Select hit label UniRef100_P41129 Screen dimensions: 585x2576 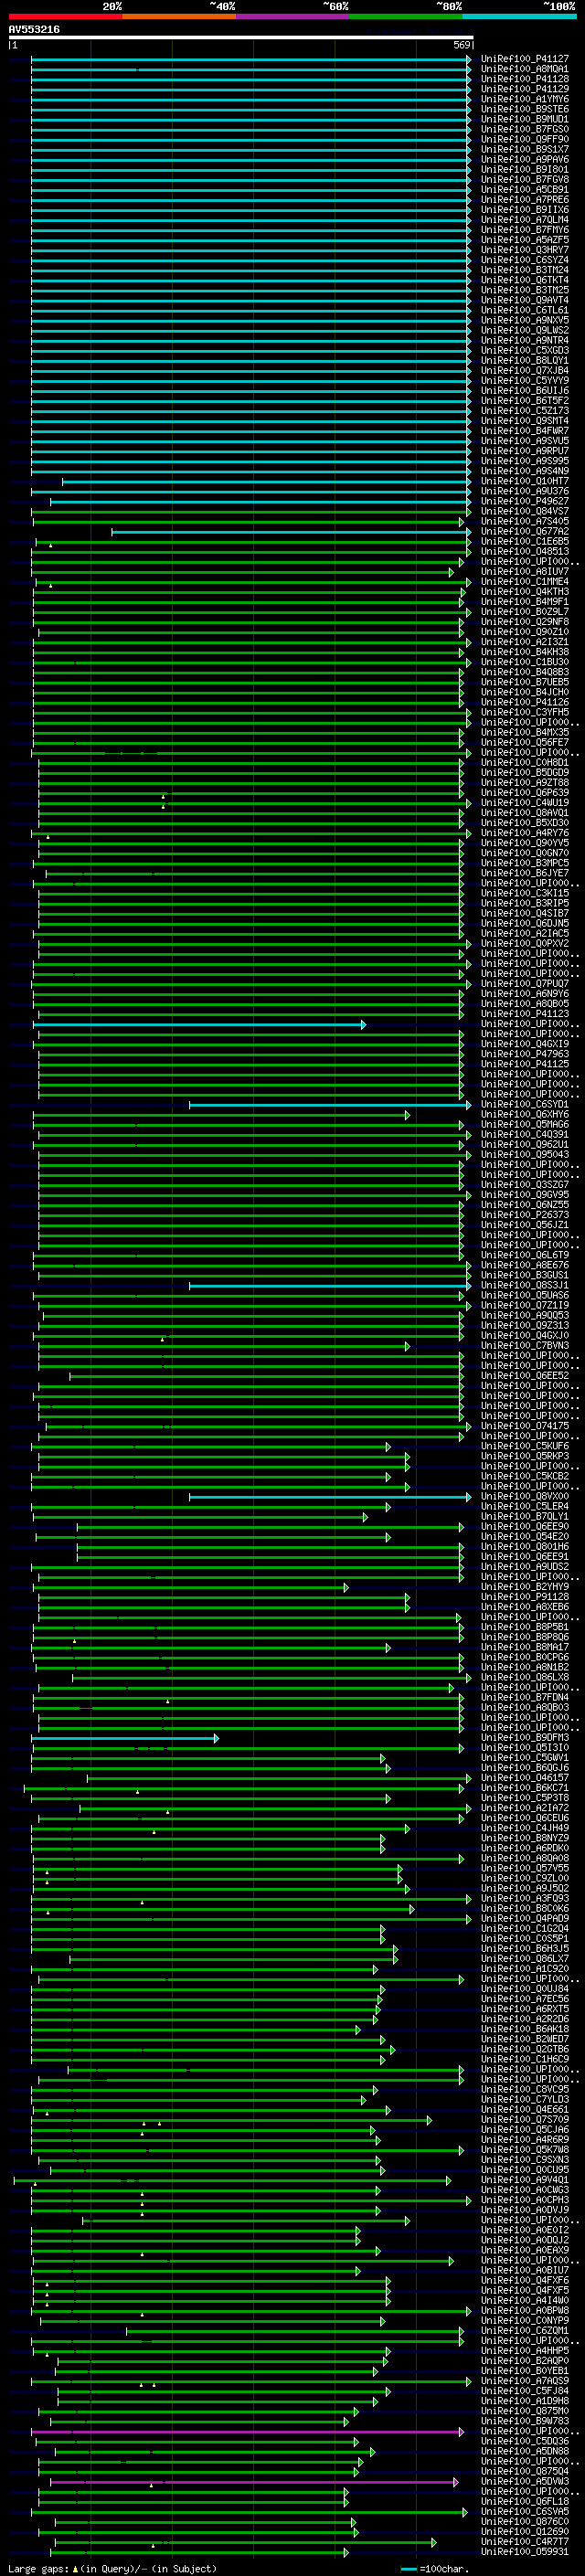coord(525,89)
